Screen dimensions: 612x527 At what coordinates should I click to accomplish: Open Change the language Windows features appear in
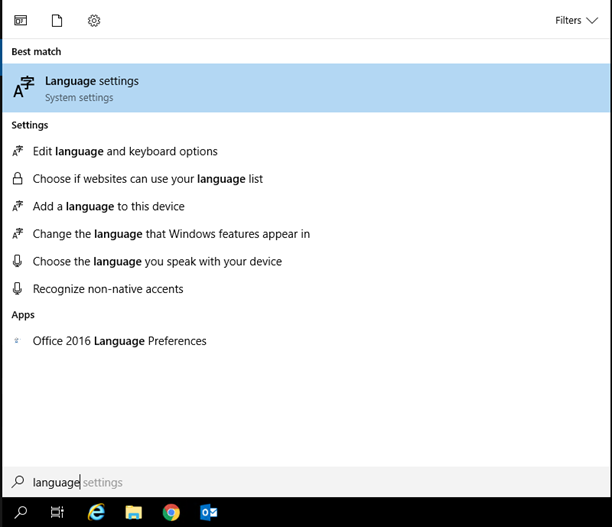tap(171, 234)
